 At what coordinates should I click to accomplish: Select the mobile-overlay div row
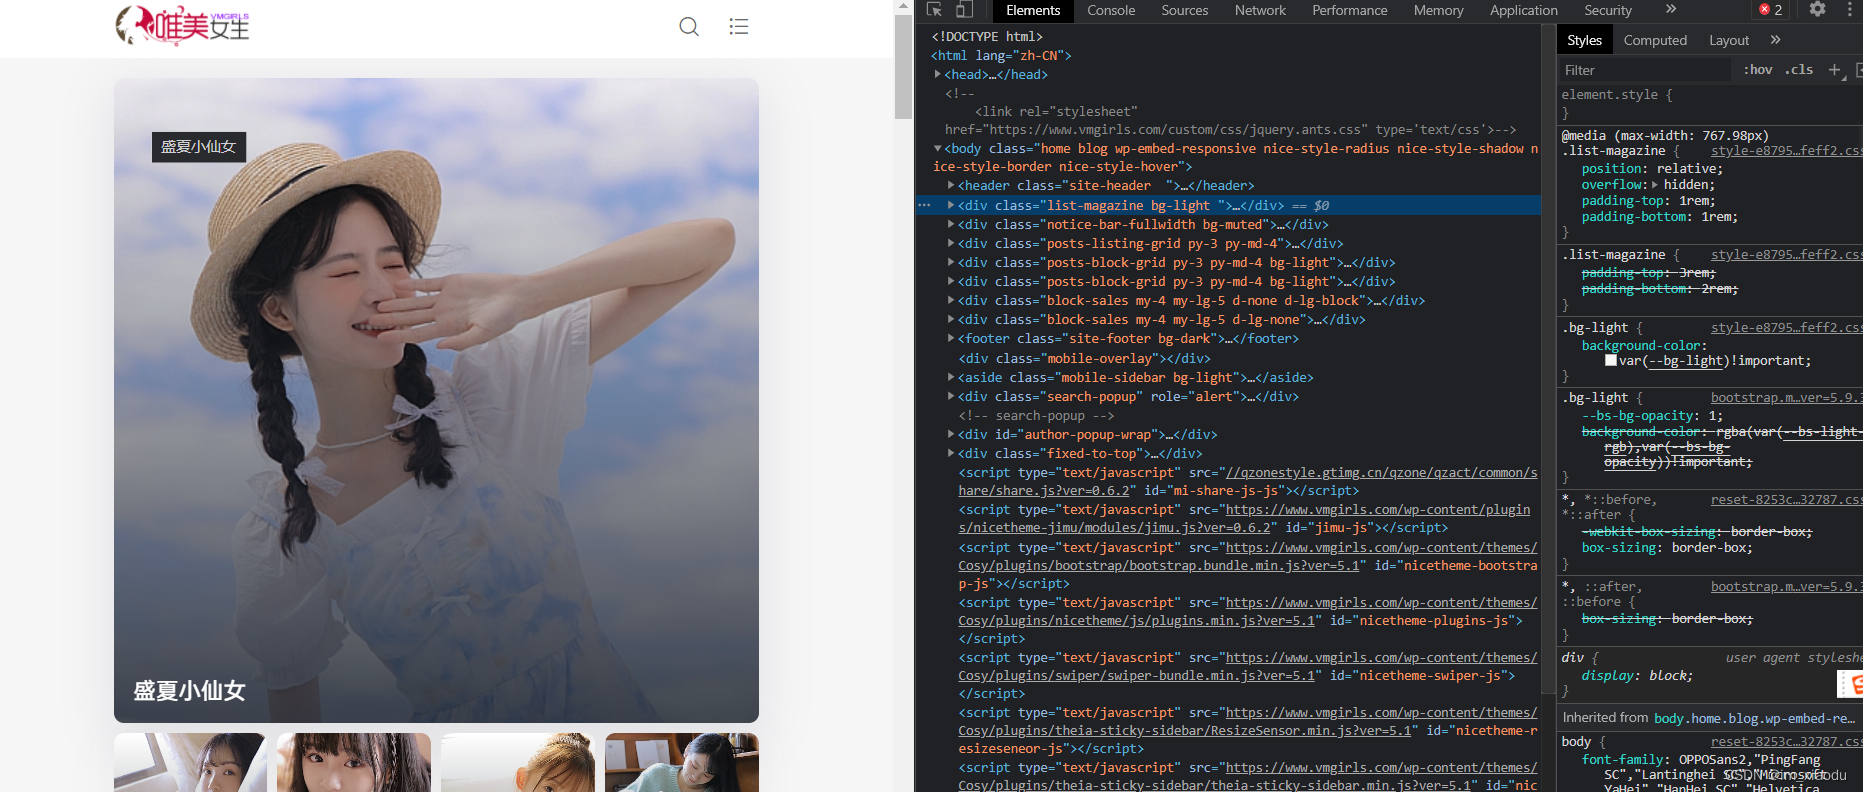point(1084,358)
